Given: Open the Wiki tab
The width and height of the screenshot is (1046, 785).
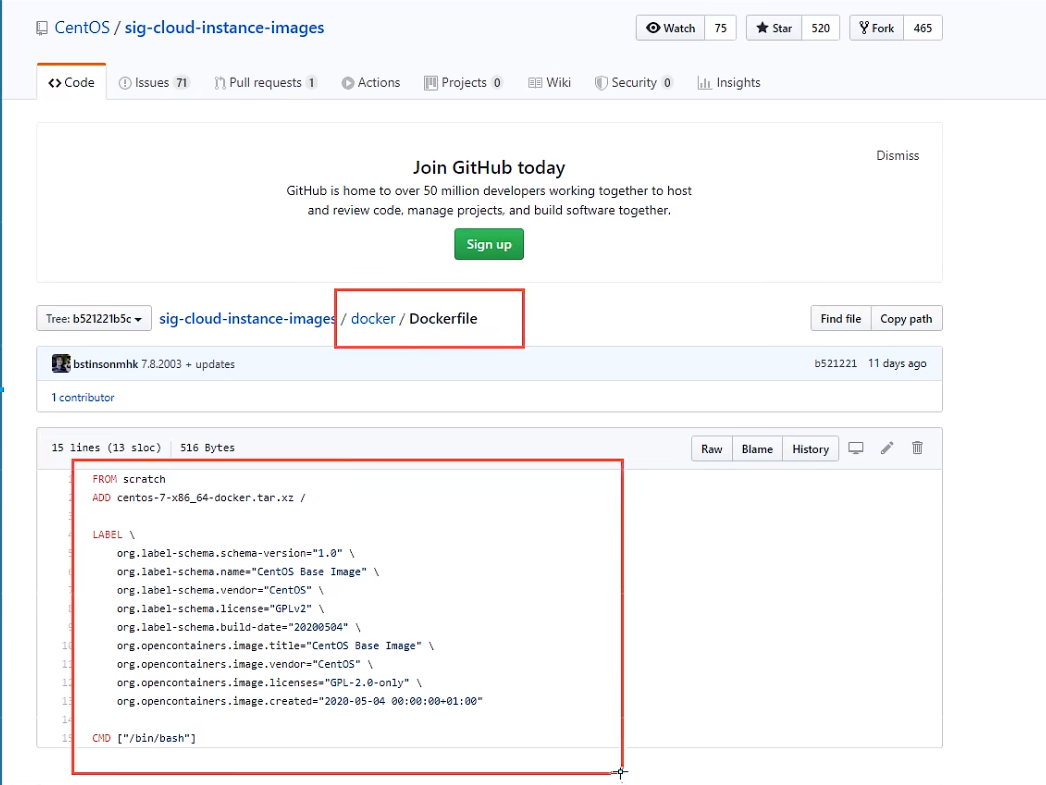Looking at the screenshot, I should 550,83.
